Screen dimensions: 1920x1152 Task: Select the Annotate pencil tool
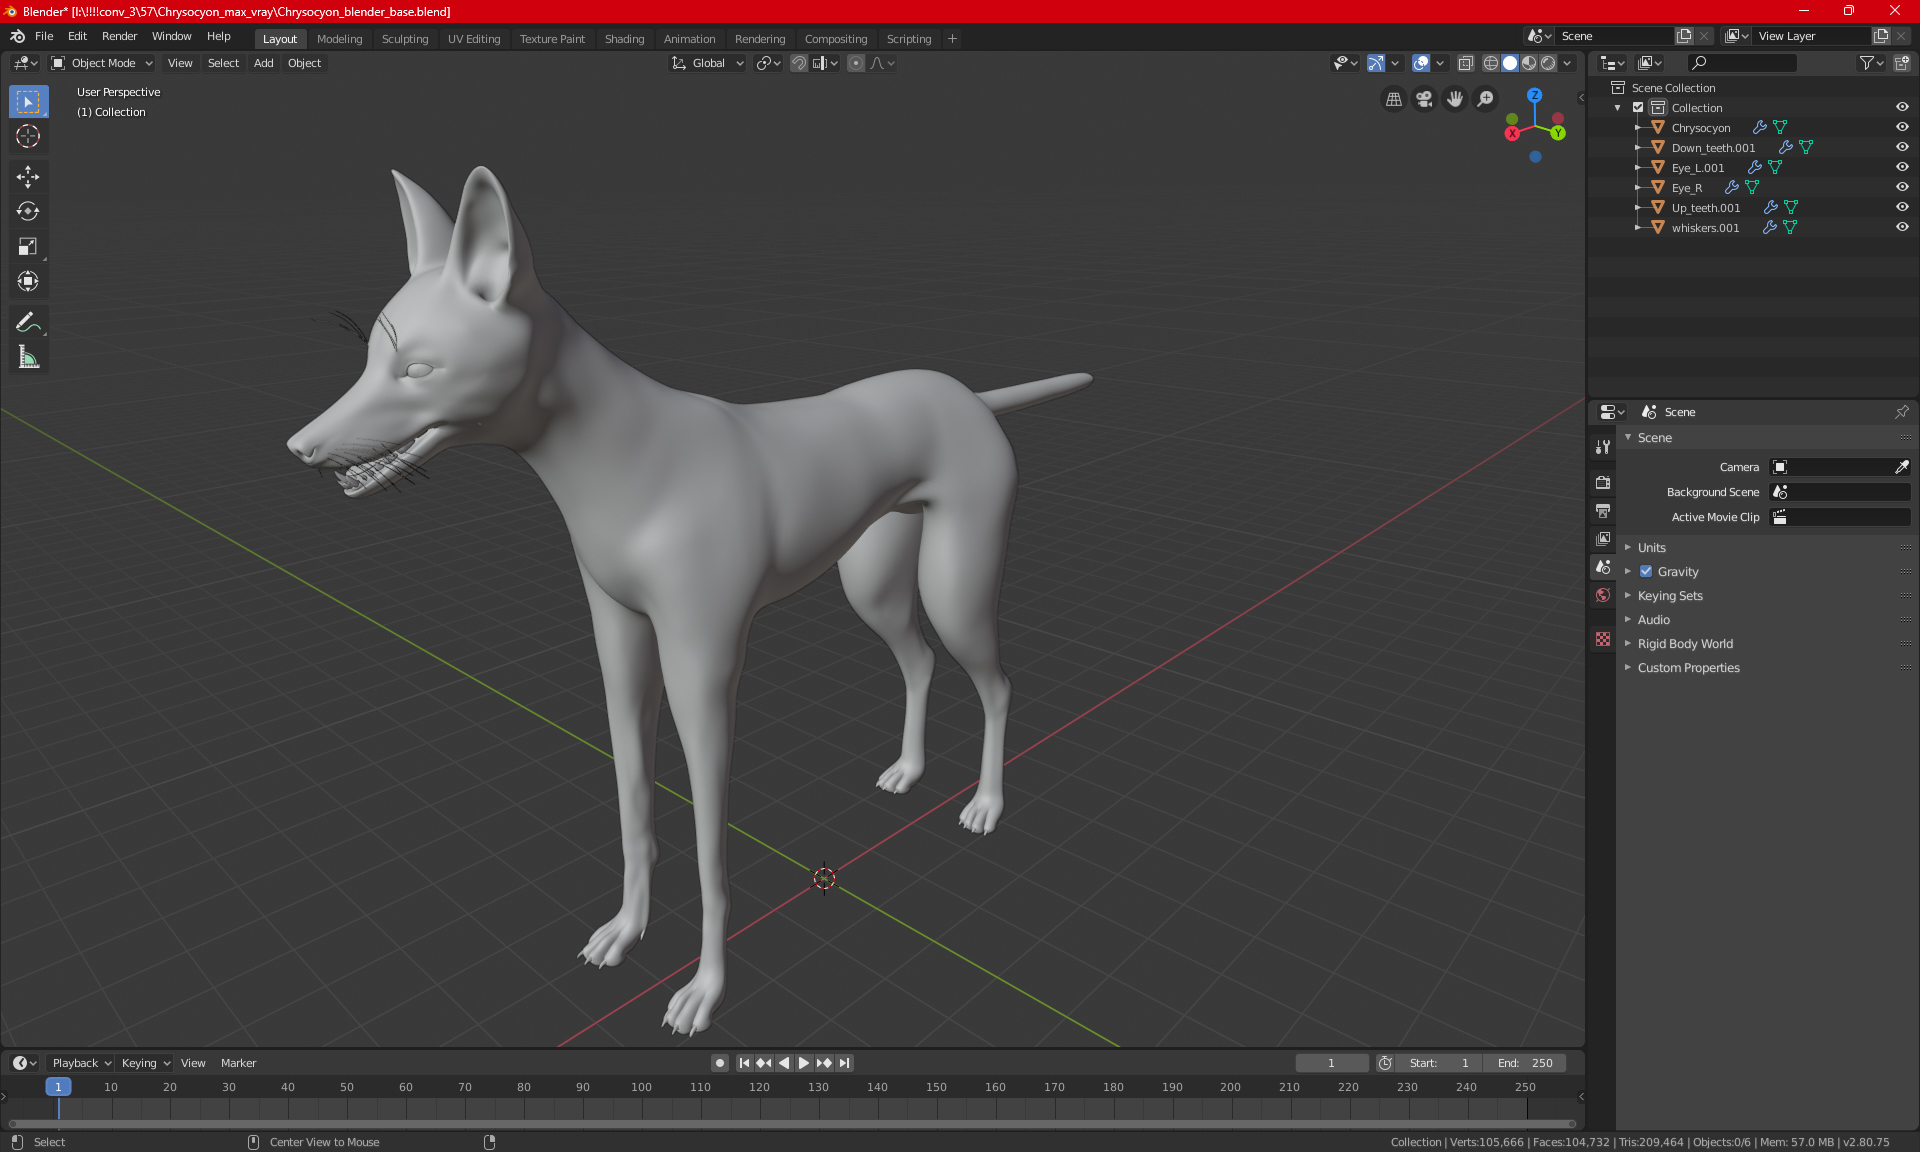(x=28, y=322)
